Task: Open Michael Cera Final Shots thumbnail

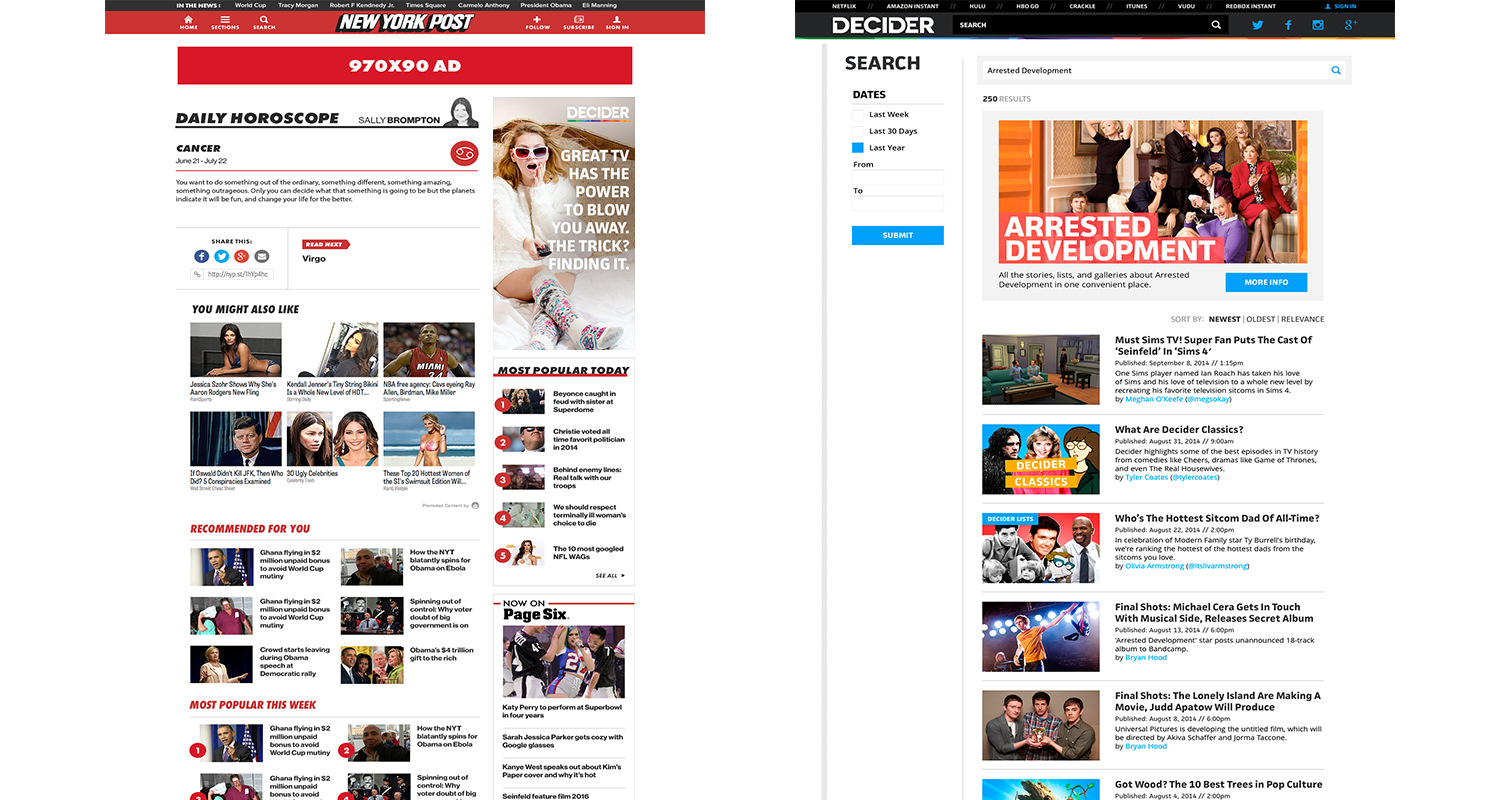Action: tap(1041, 636)
